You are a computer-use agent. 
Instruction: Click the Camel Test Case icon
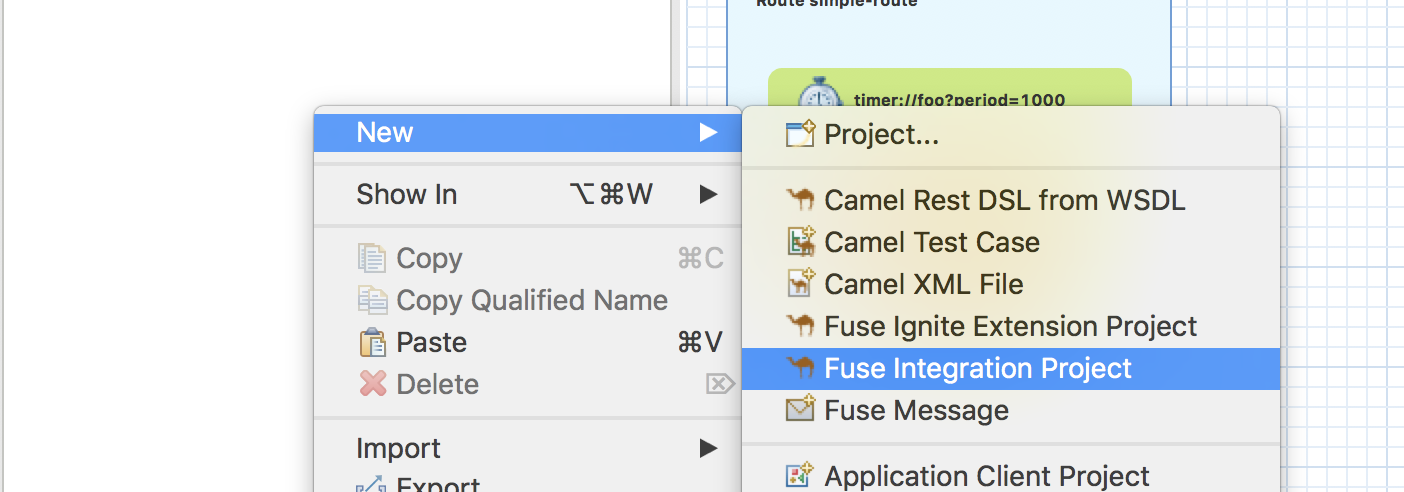pos(801,242)
